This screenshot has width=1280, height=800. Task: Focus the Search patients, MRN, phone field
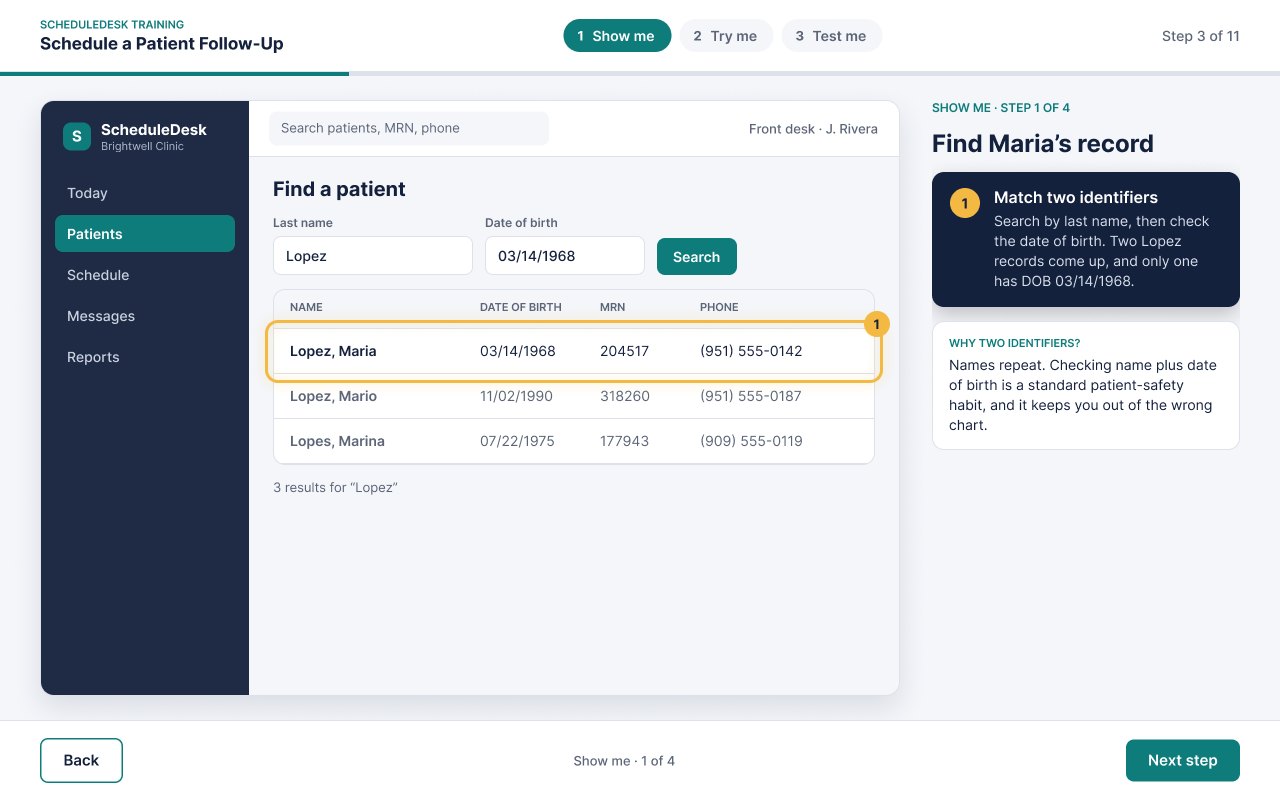coord(409,128)
